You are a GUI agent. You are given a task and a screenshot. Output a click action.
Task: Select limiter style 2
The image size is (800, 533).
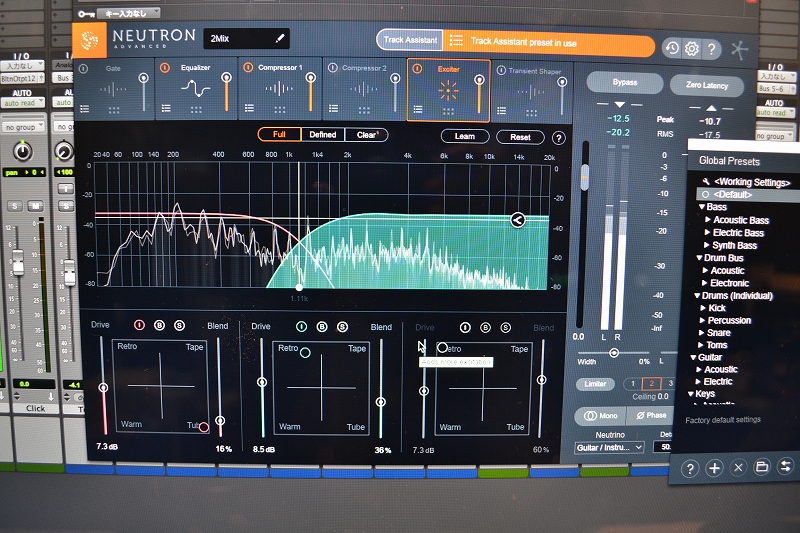(x=651, y=384)
